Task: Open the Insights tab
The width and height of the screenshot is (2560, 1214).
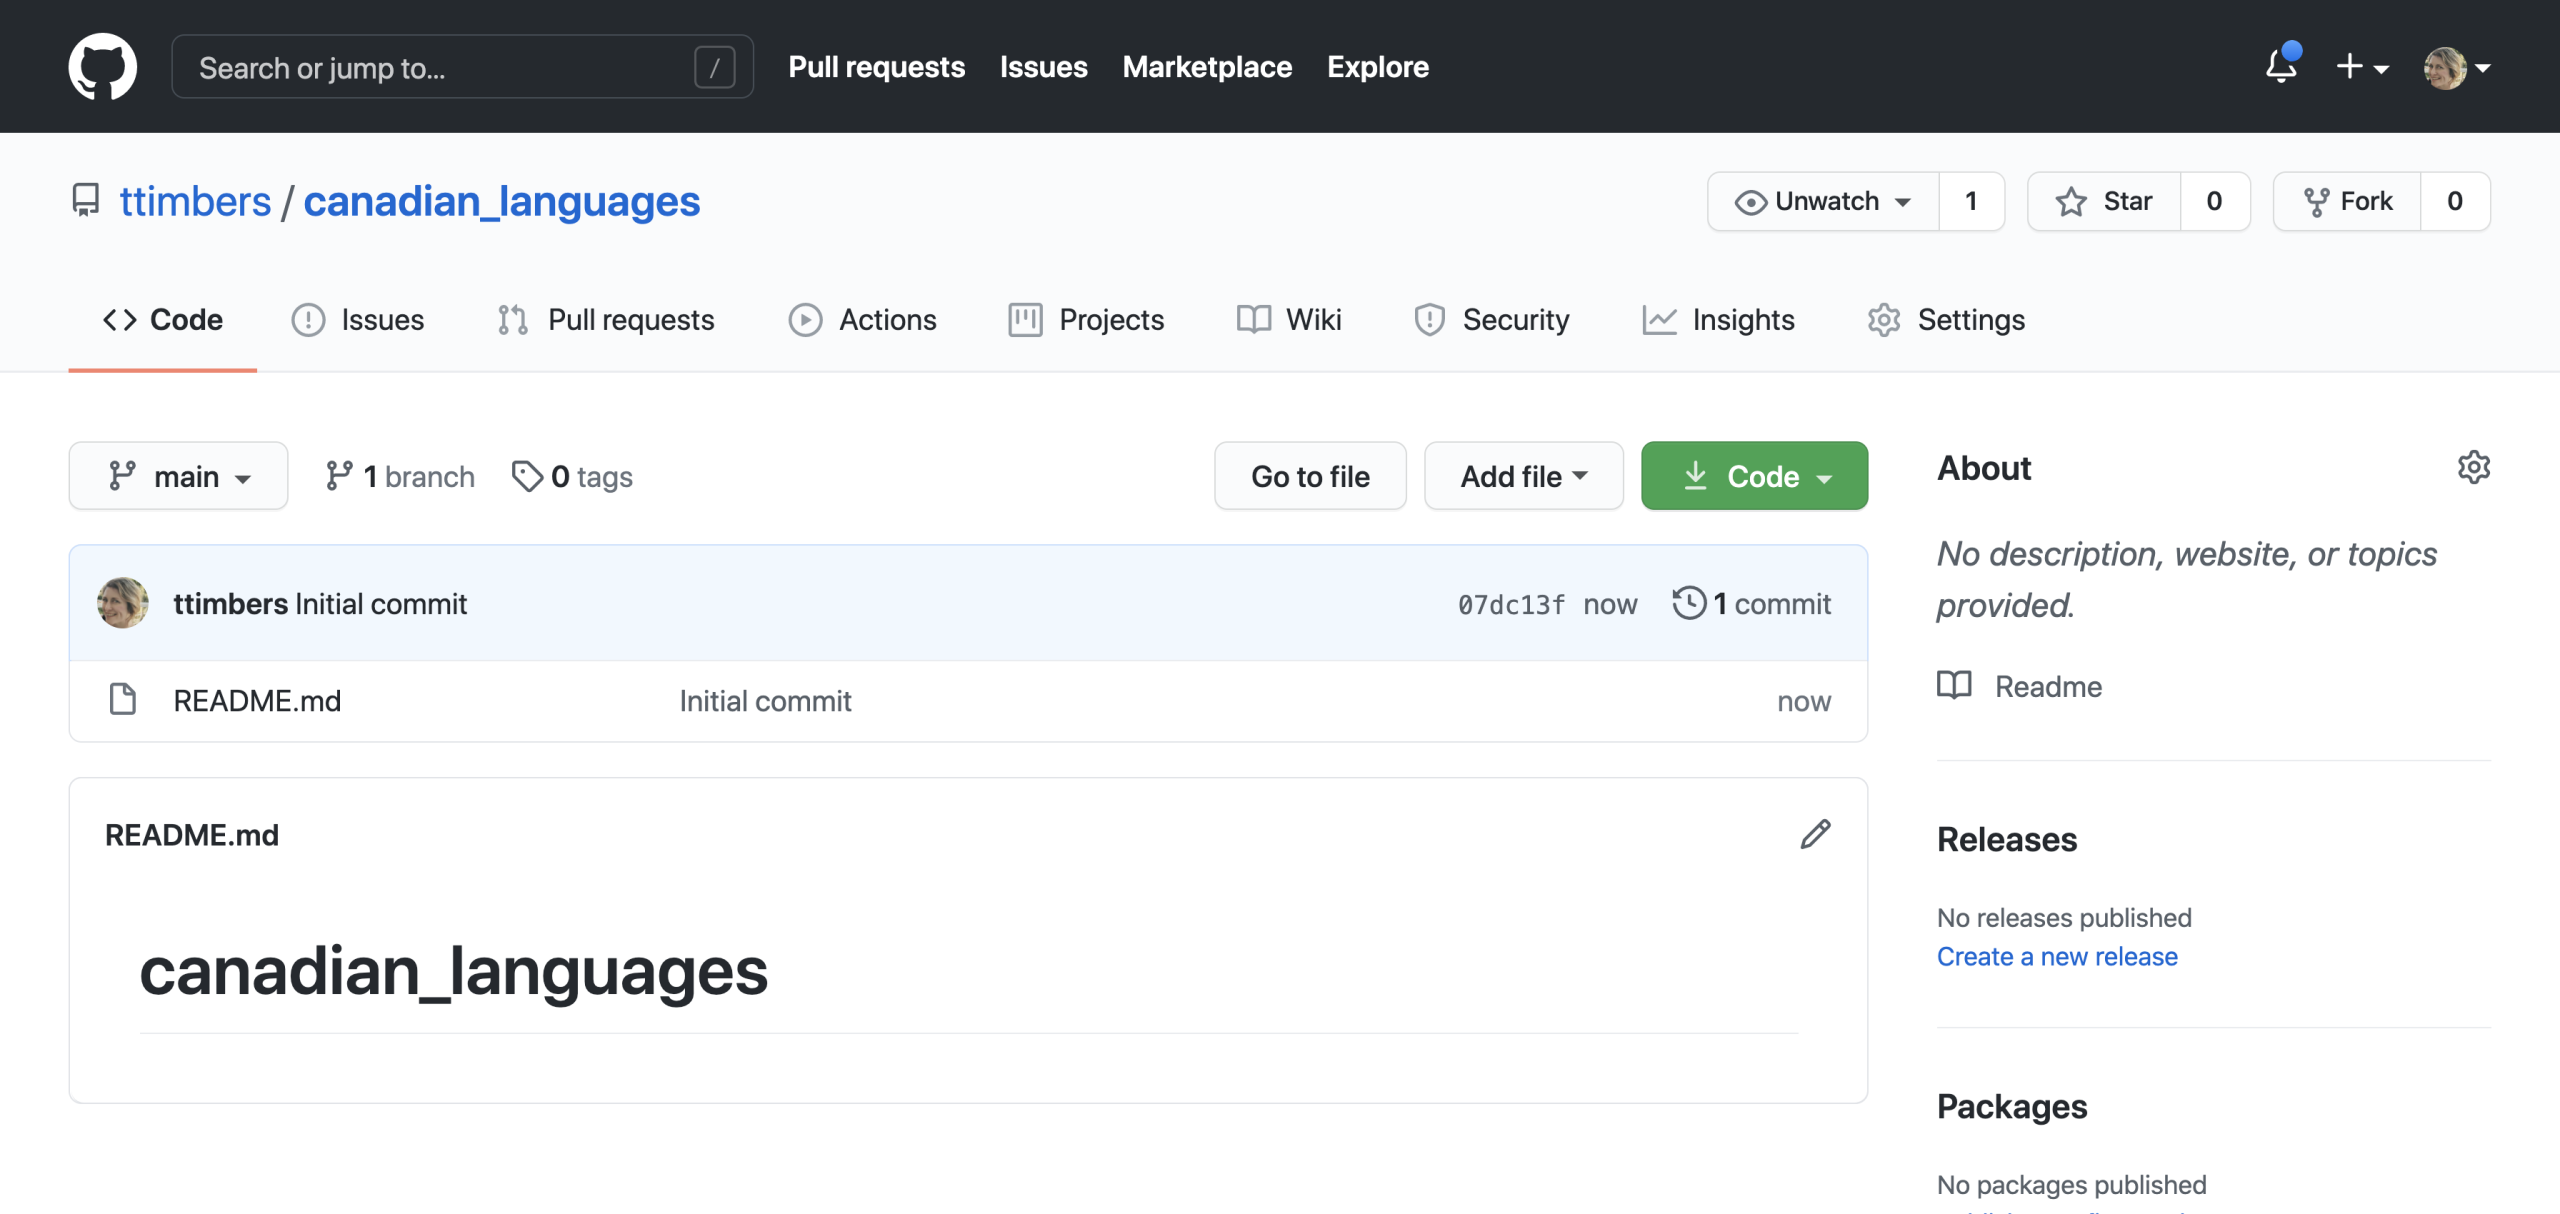Action: click(1718, 320)
